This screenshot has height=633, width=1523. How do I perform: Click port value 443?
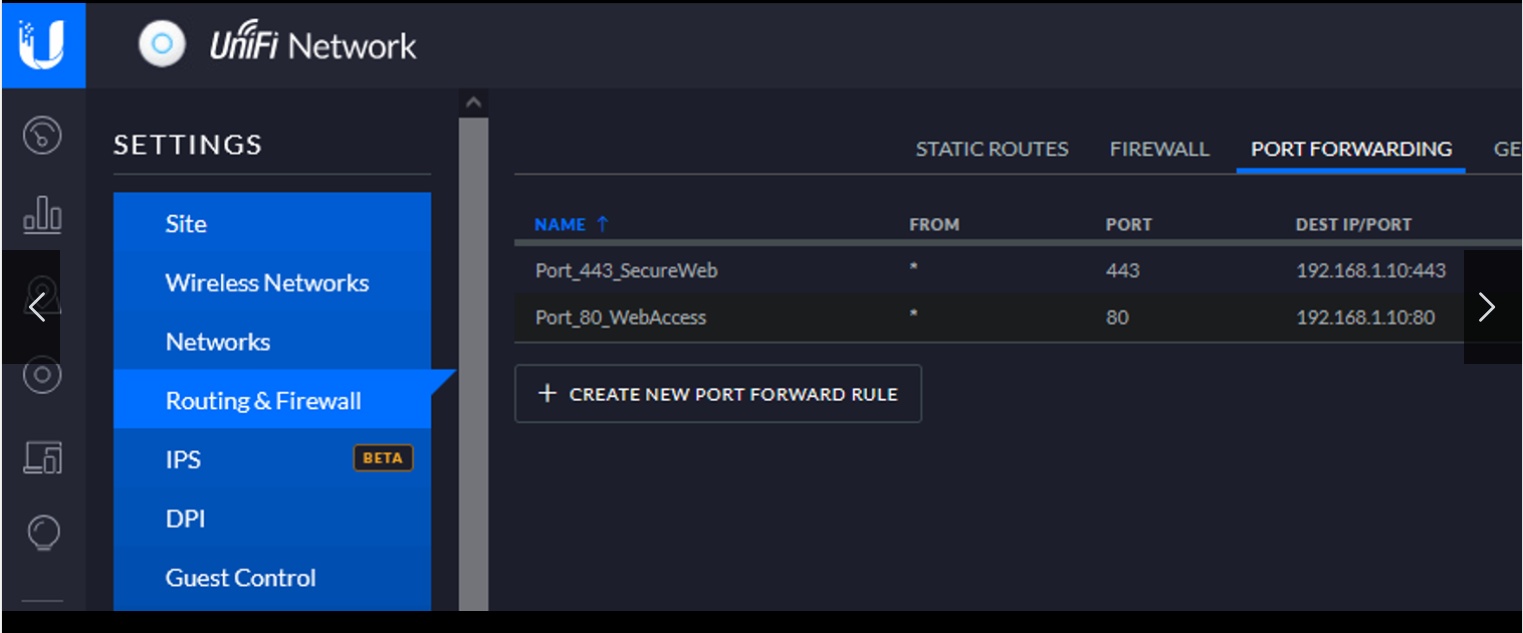coord(1123,270)
